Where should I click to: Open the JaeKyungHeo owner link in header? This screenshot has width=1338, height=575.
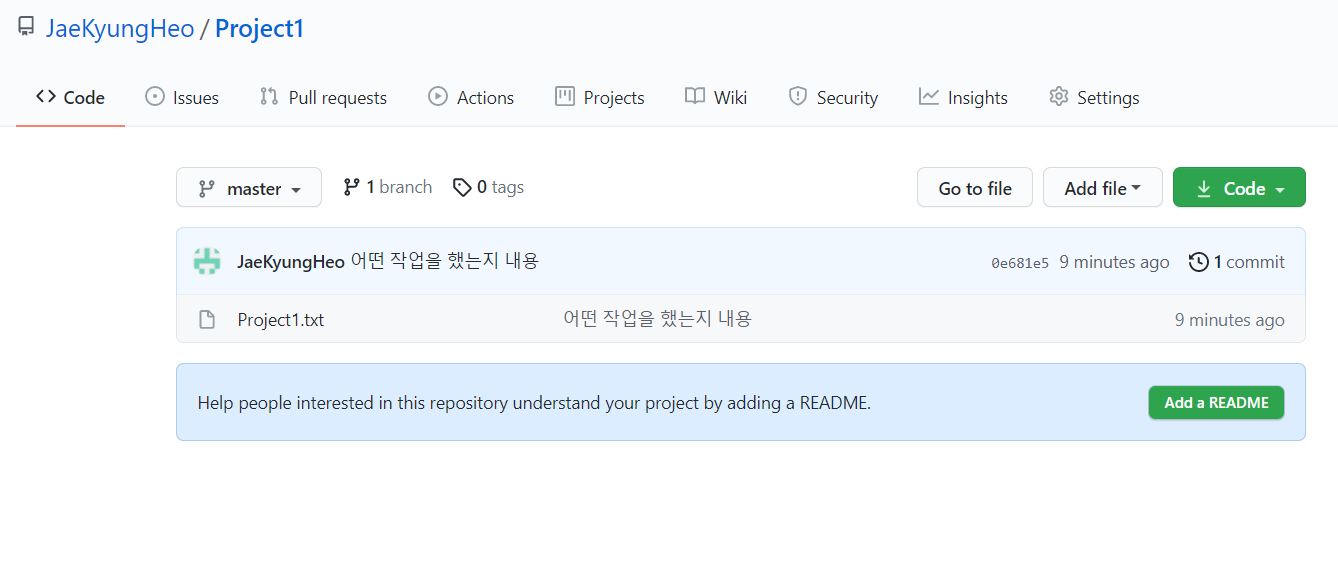pyautogui.click(x=120, y=28)
